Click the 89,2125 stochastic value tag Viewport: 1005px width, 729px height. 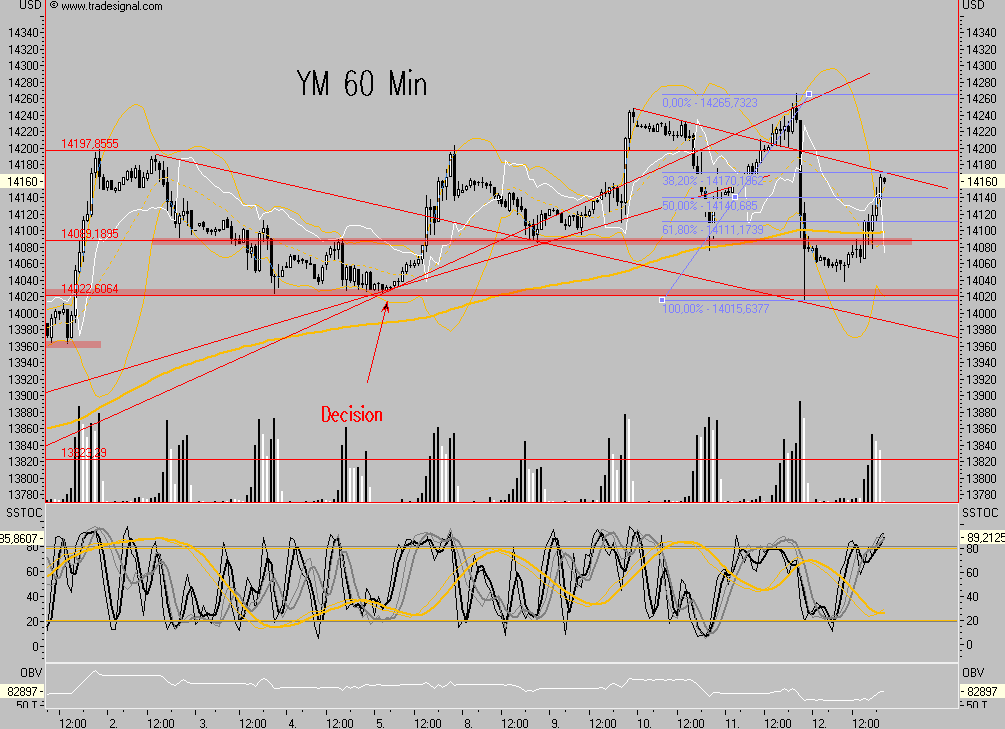click(x=981, y=537)
